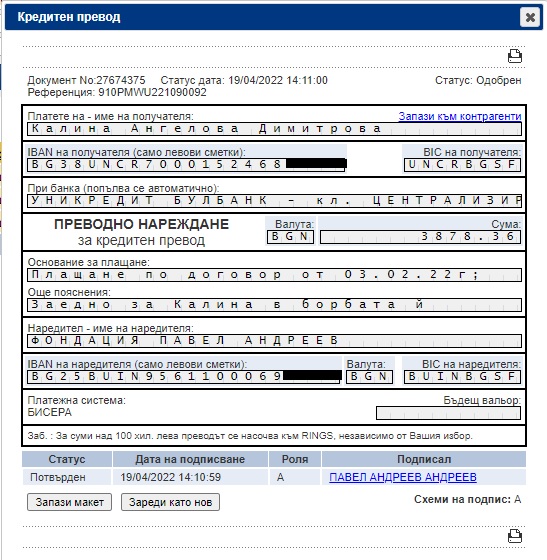Select the recipient IBAN field
The width and height of the screenshot is (547, 560).
click(186, 165)
